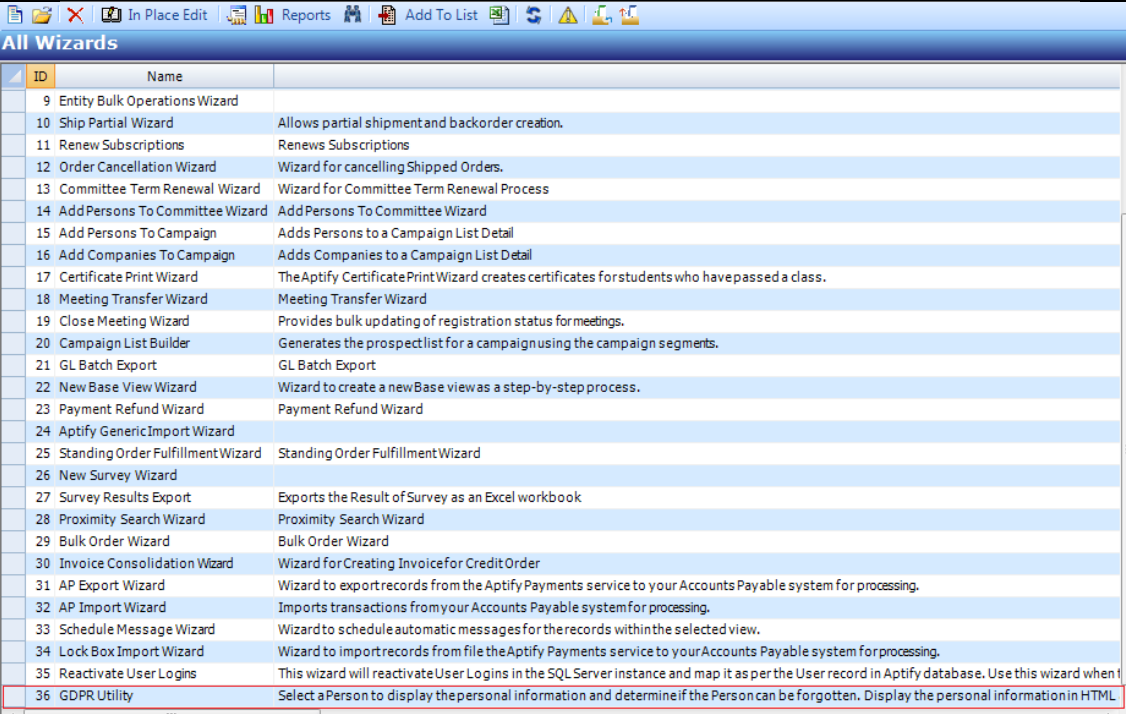Click the select-all grid corner box

pyautogui.click(x=13, y=76)
